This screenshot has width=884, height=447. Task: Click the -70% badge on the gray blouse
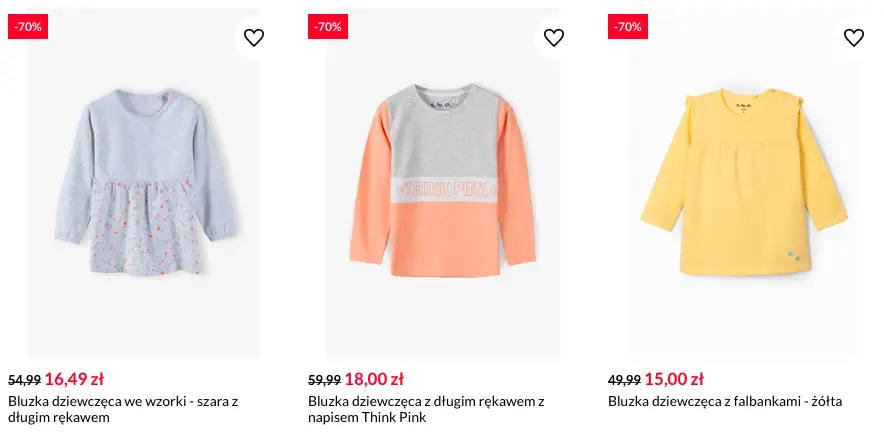point(28,27)
